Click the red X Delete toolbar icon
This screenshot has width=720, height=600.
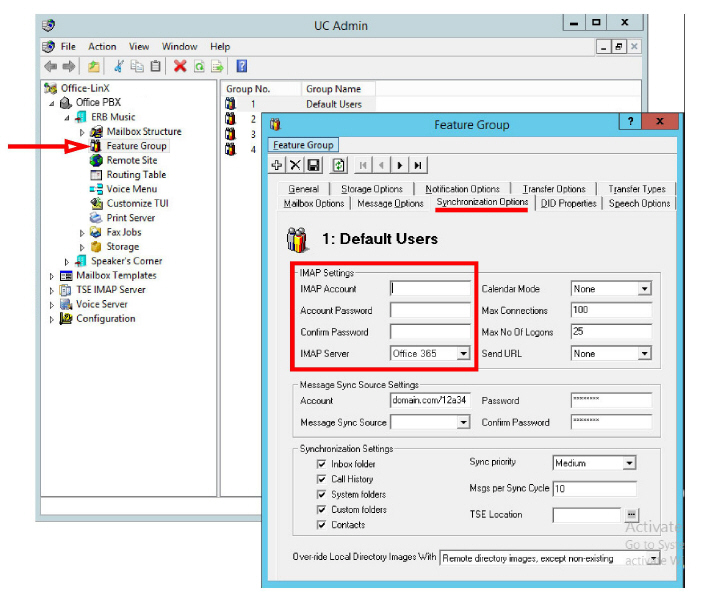pos(180,67)
